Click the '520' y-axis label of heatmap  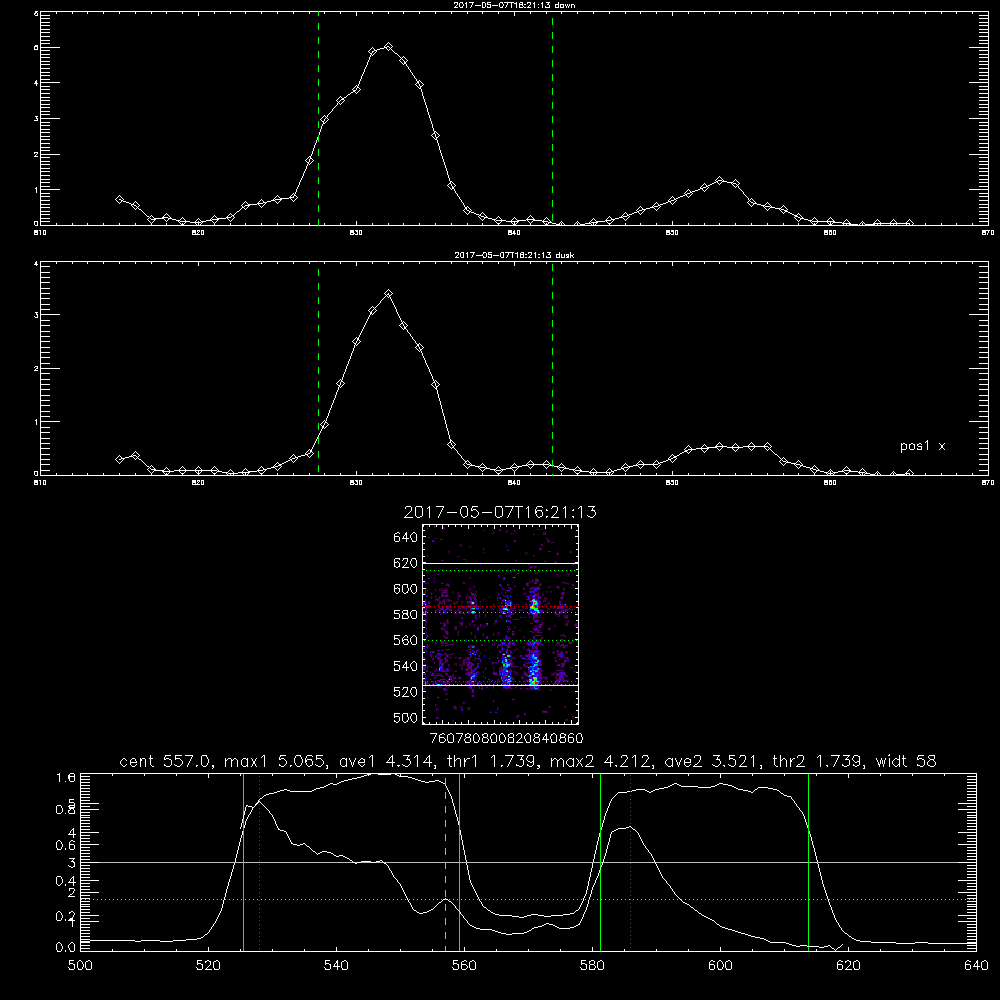click(x=406, y=692)
